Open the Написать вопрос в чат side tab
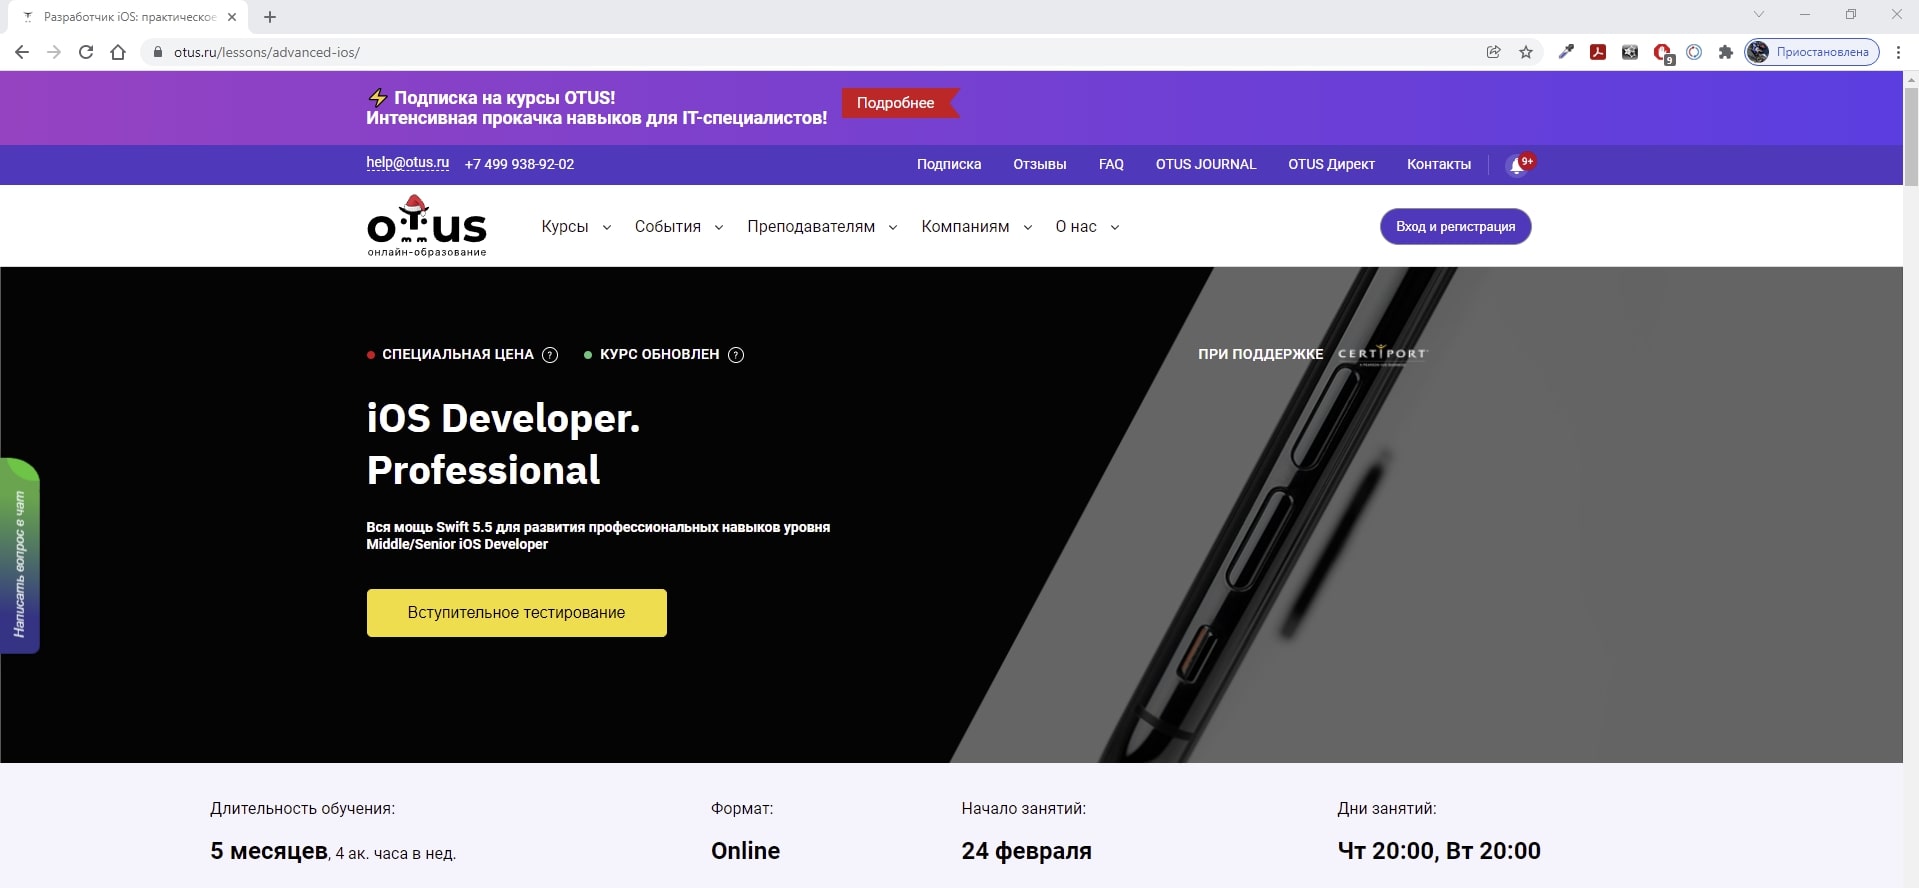The image size is (1919, 888). [19, 556]
